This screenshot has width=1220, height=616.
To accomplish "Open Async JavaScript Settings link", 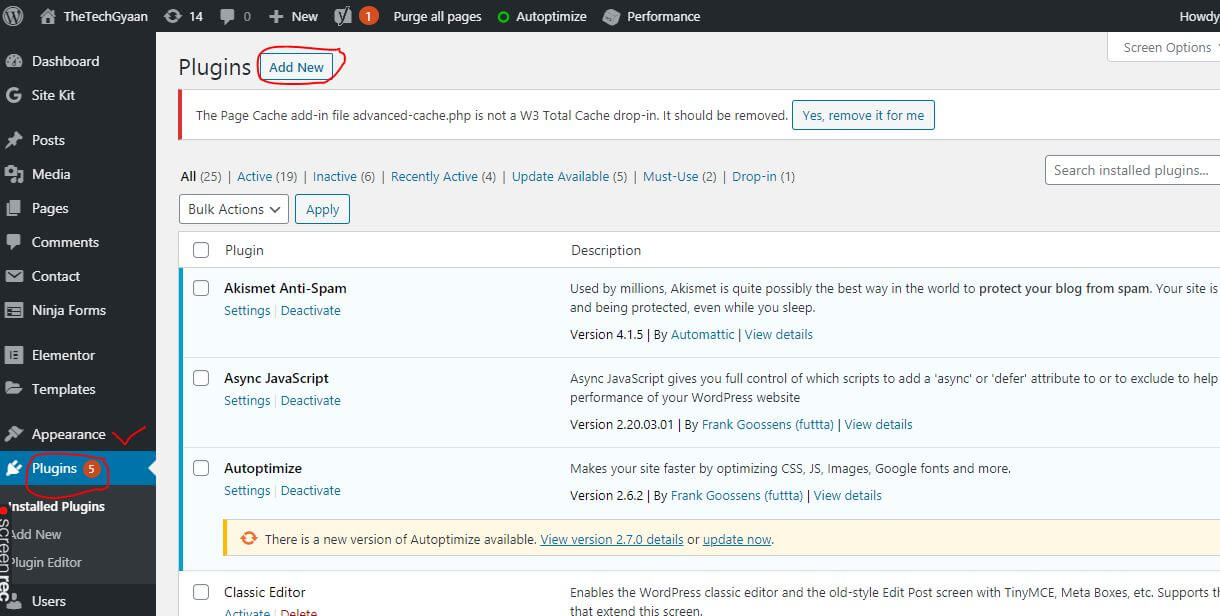I will 247,400.
